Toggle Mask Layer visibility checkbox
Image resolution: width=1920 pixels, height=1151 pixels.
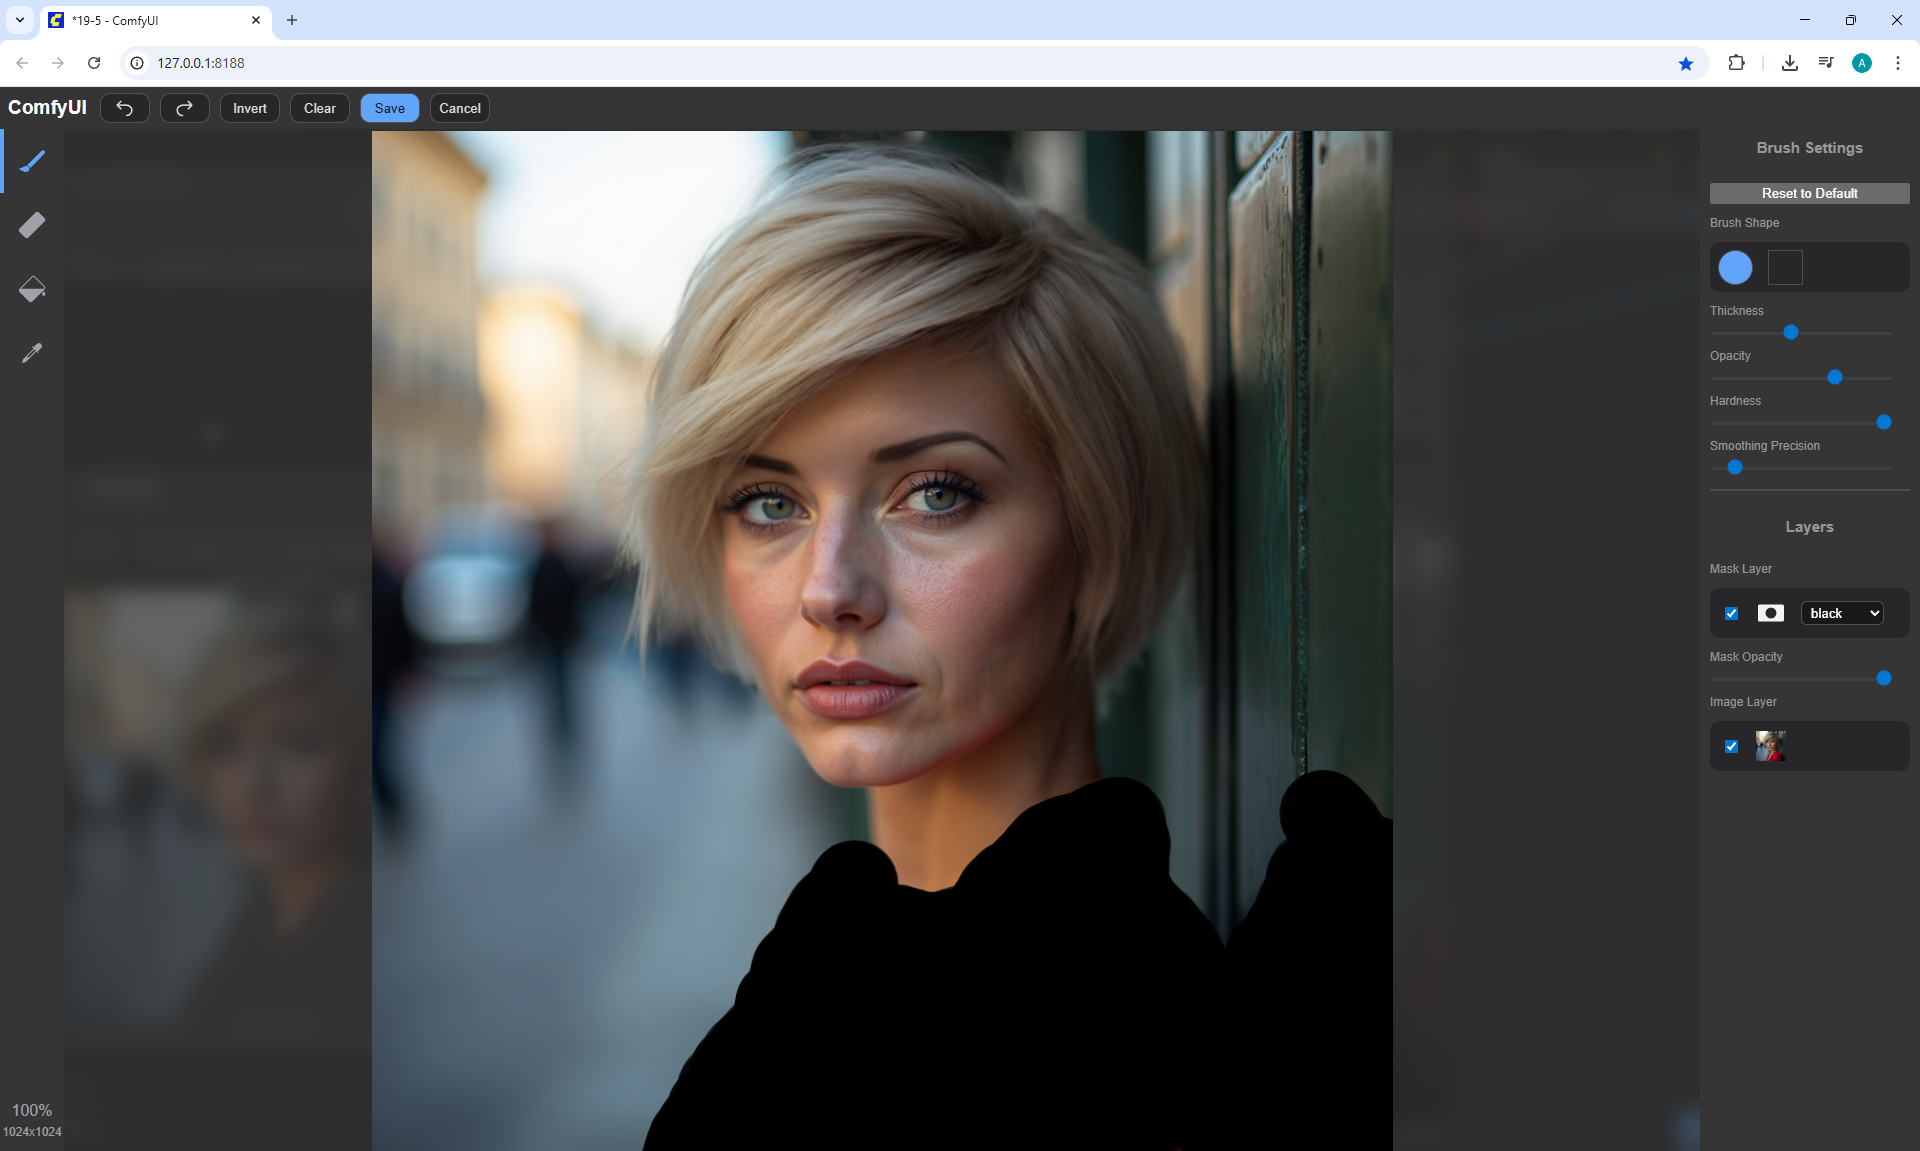pyautogui.click(x=1732, y=613)
